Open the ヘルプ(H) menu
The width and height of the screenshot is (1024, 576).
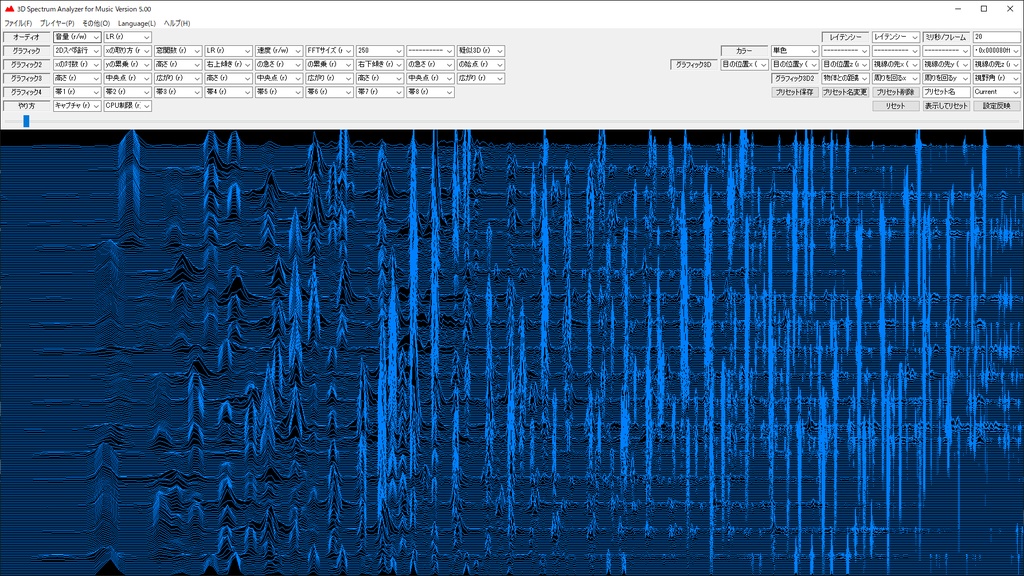click(x=176, y=24)
